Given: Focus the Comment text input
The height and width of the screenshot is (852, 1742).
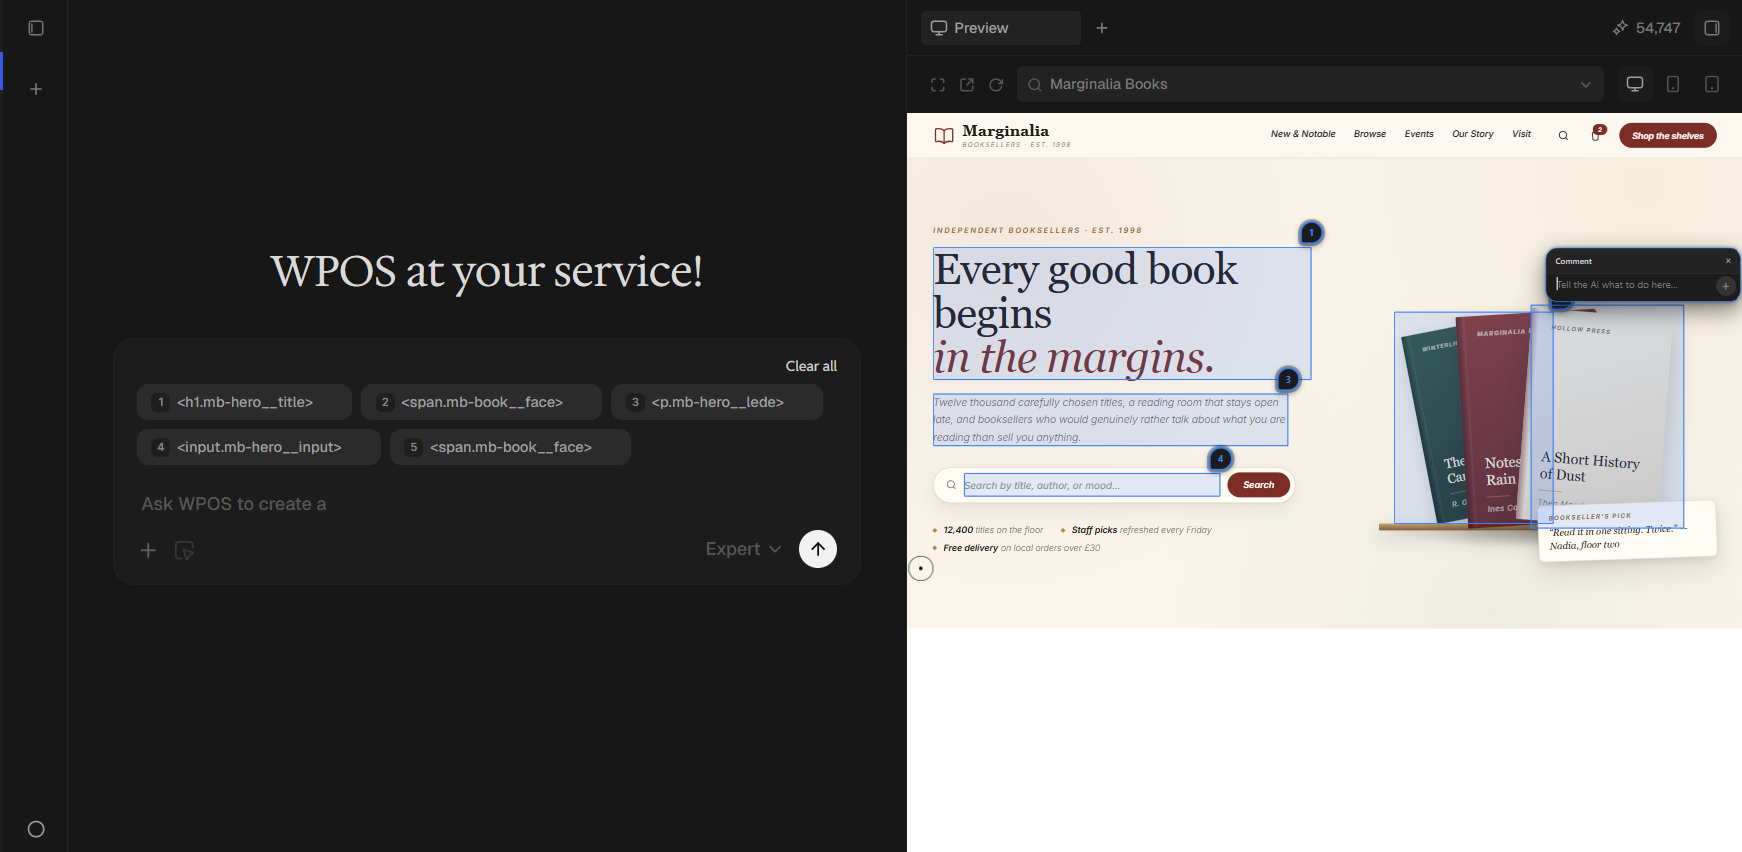Looking at the screenshot, I should pyautogui.click(x=1634, y=286).
